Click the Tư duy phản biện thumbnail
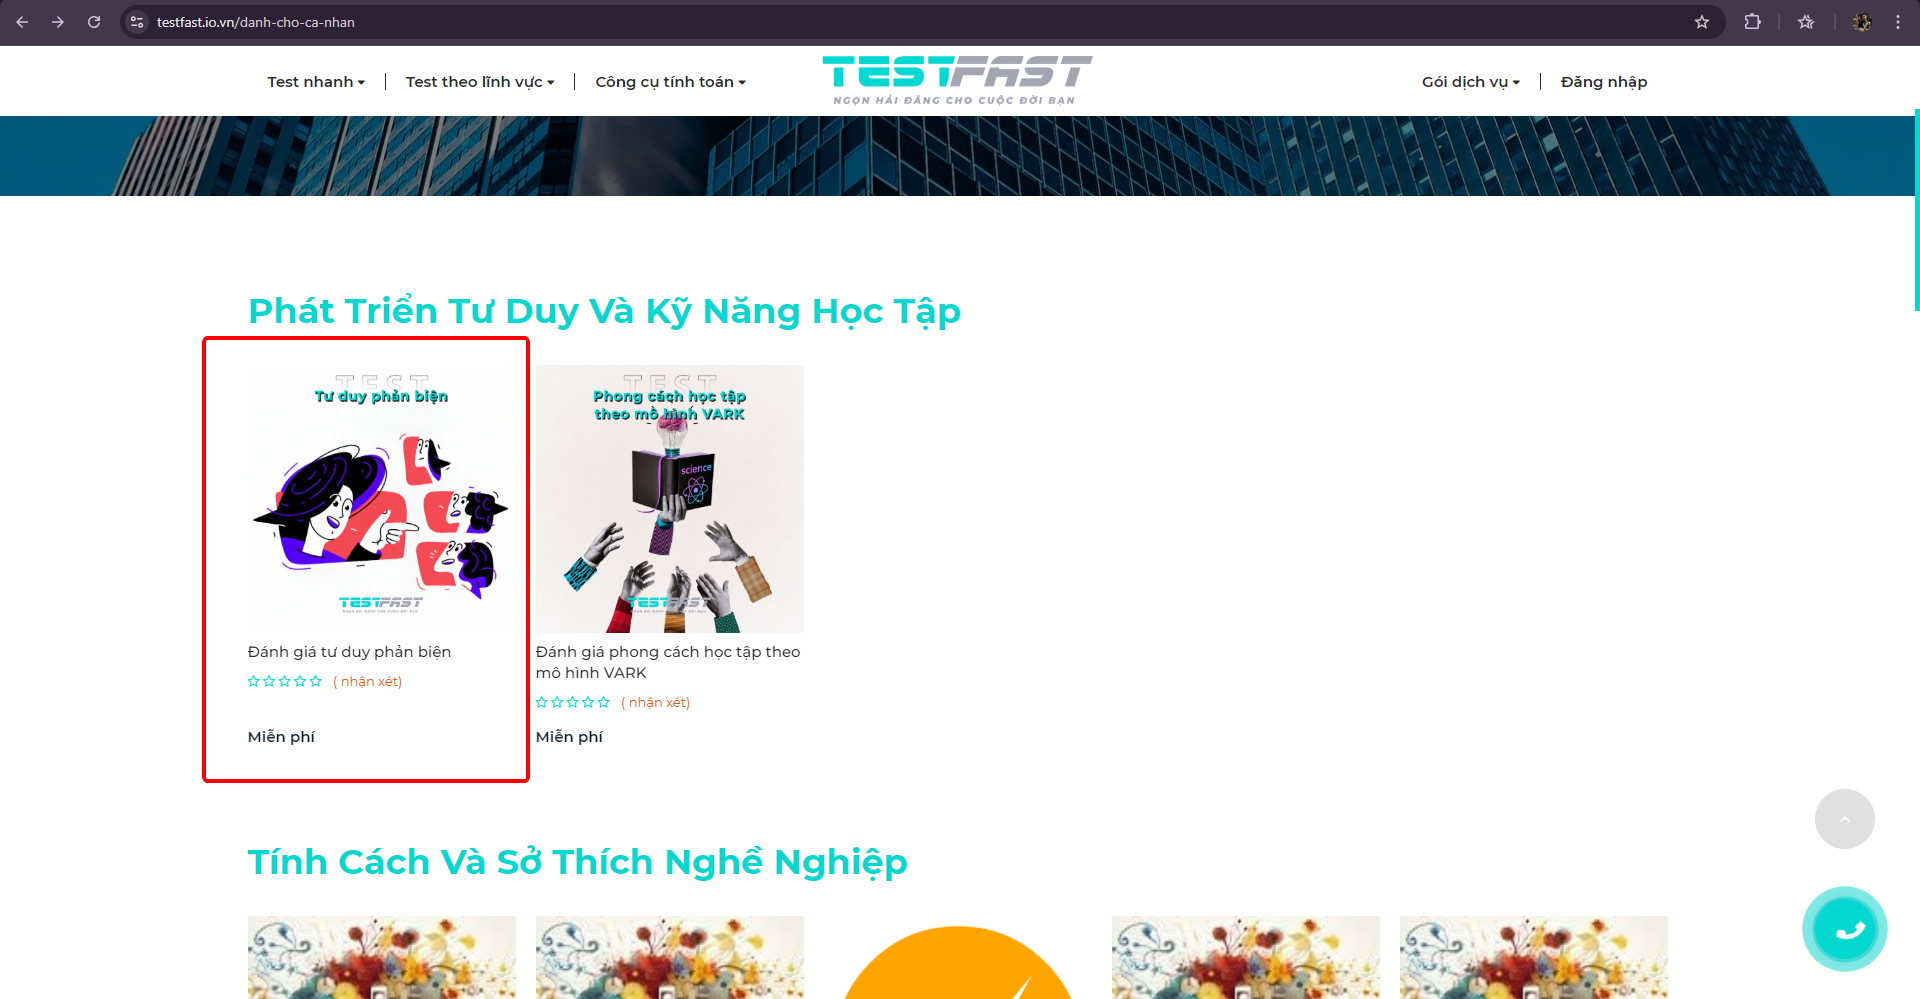 click(382, 499)
